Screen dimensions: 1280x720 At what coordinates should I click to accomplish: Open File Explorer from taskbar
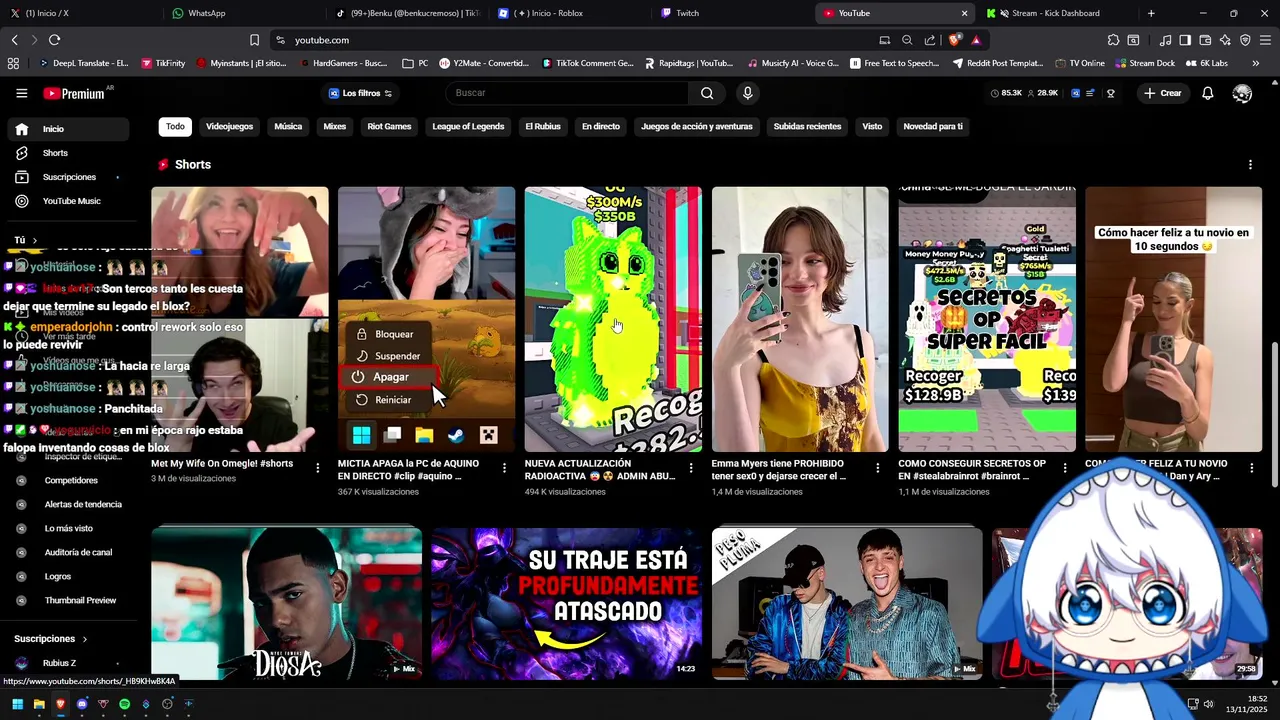click(x=39, y=704)
